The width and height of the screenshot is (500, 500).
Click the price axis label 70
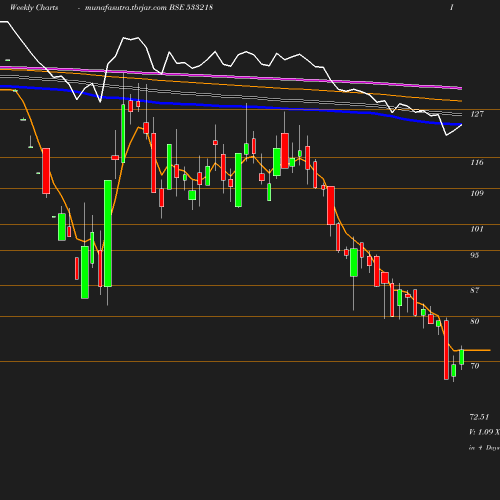coord(475,366)
